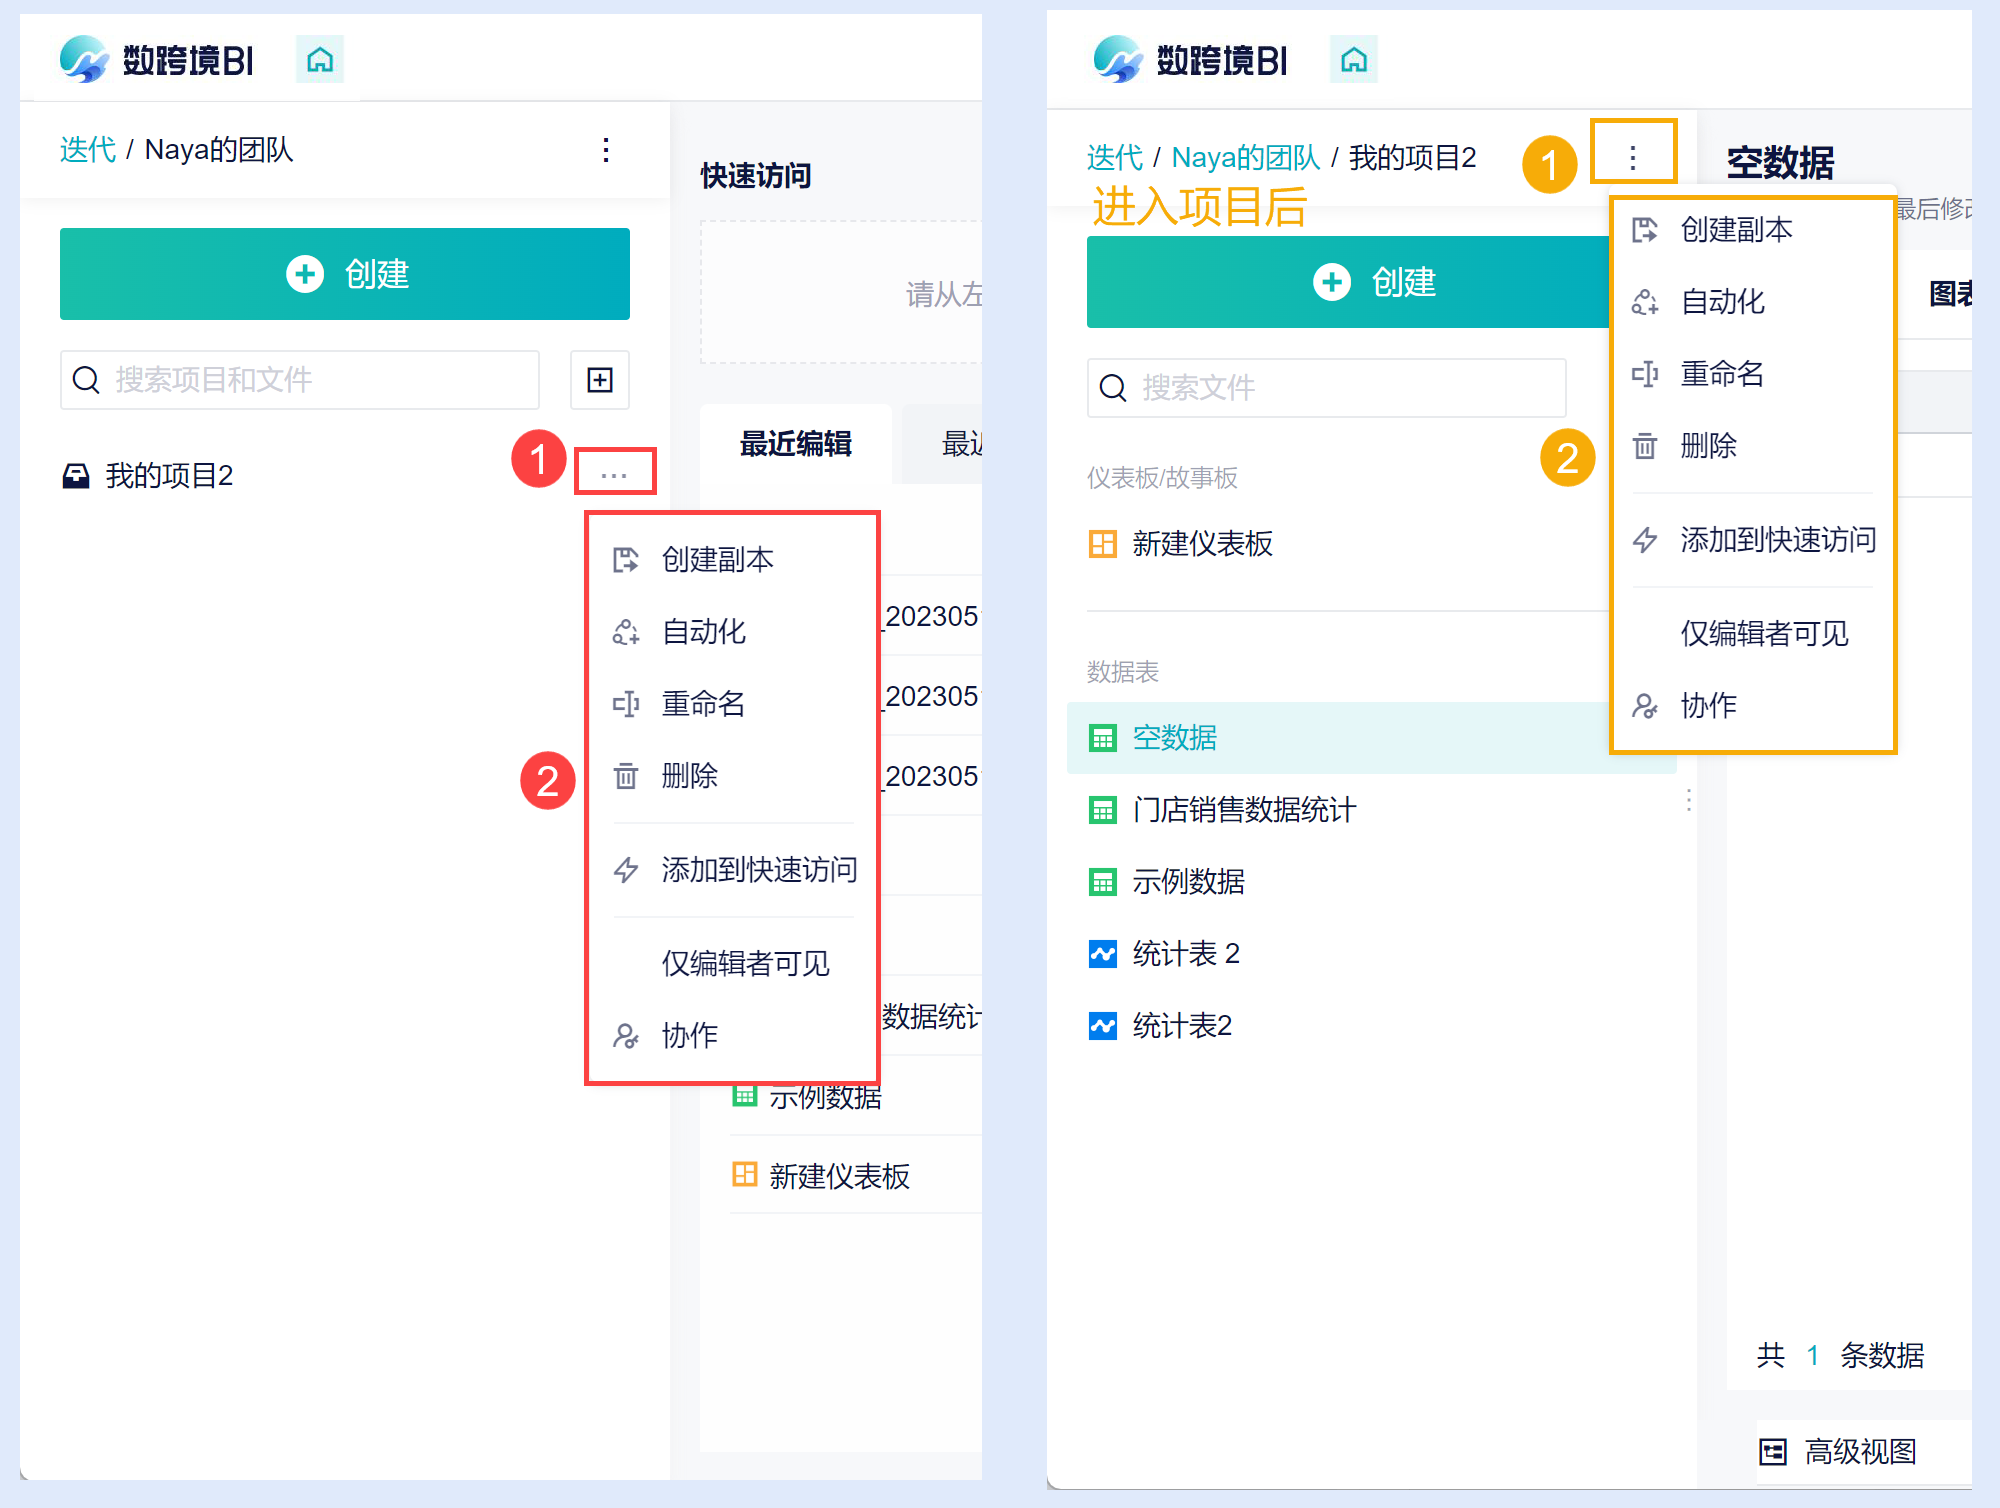The image size is (2000, 1508).
Task: Open the 统计表 2 chart item
Action: coord(1186,954)
